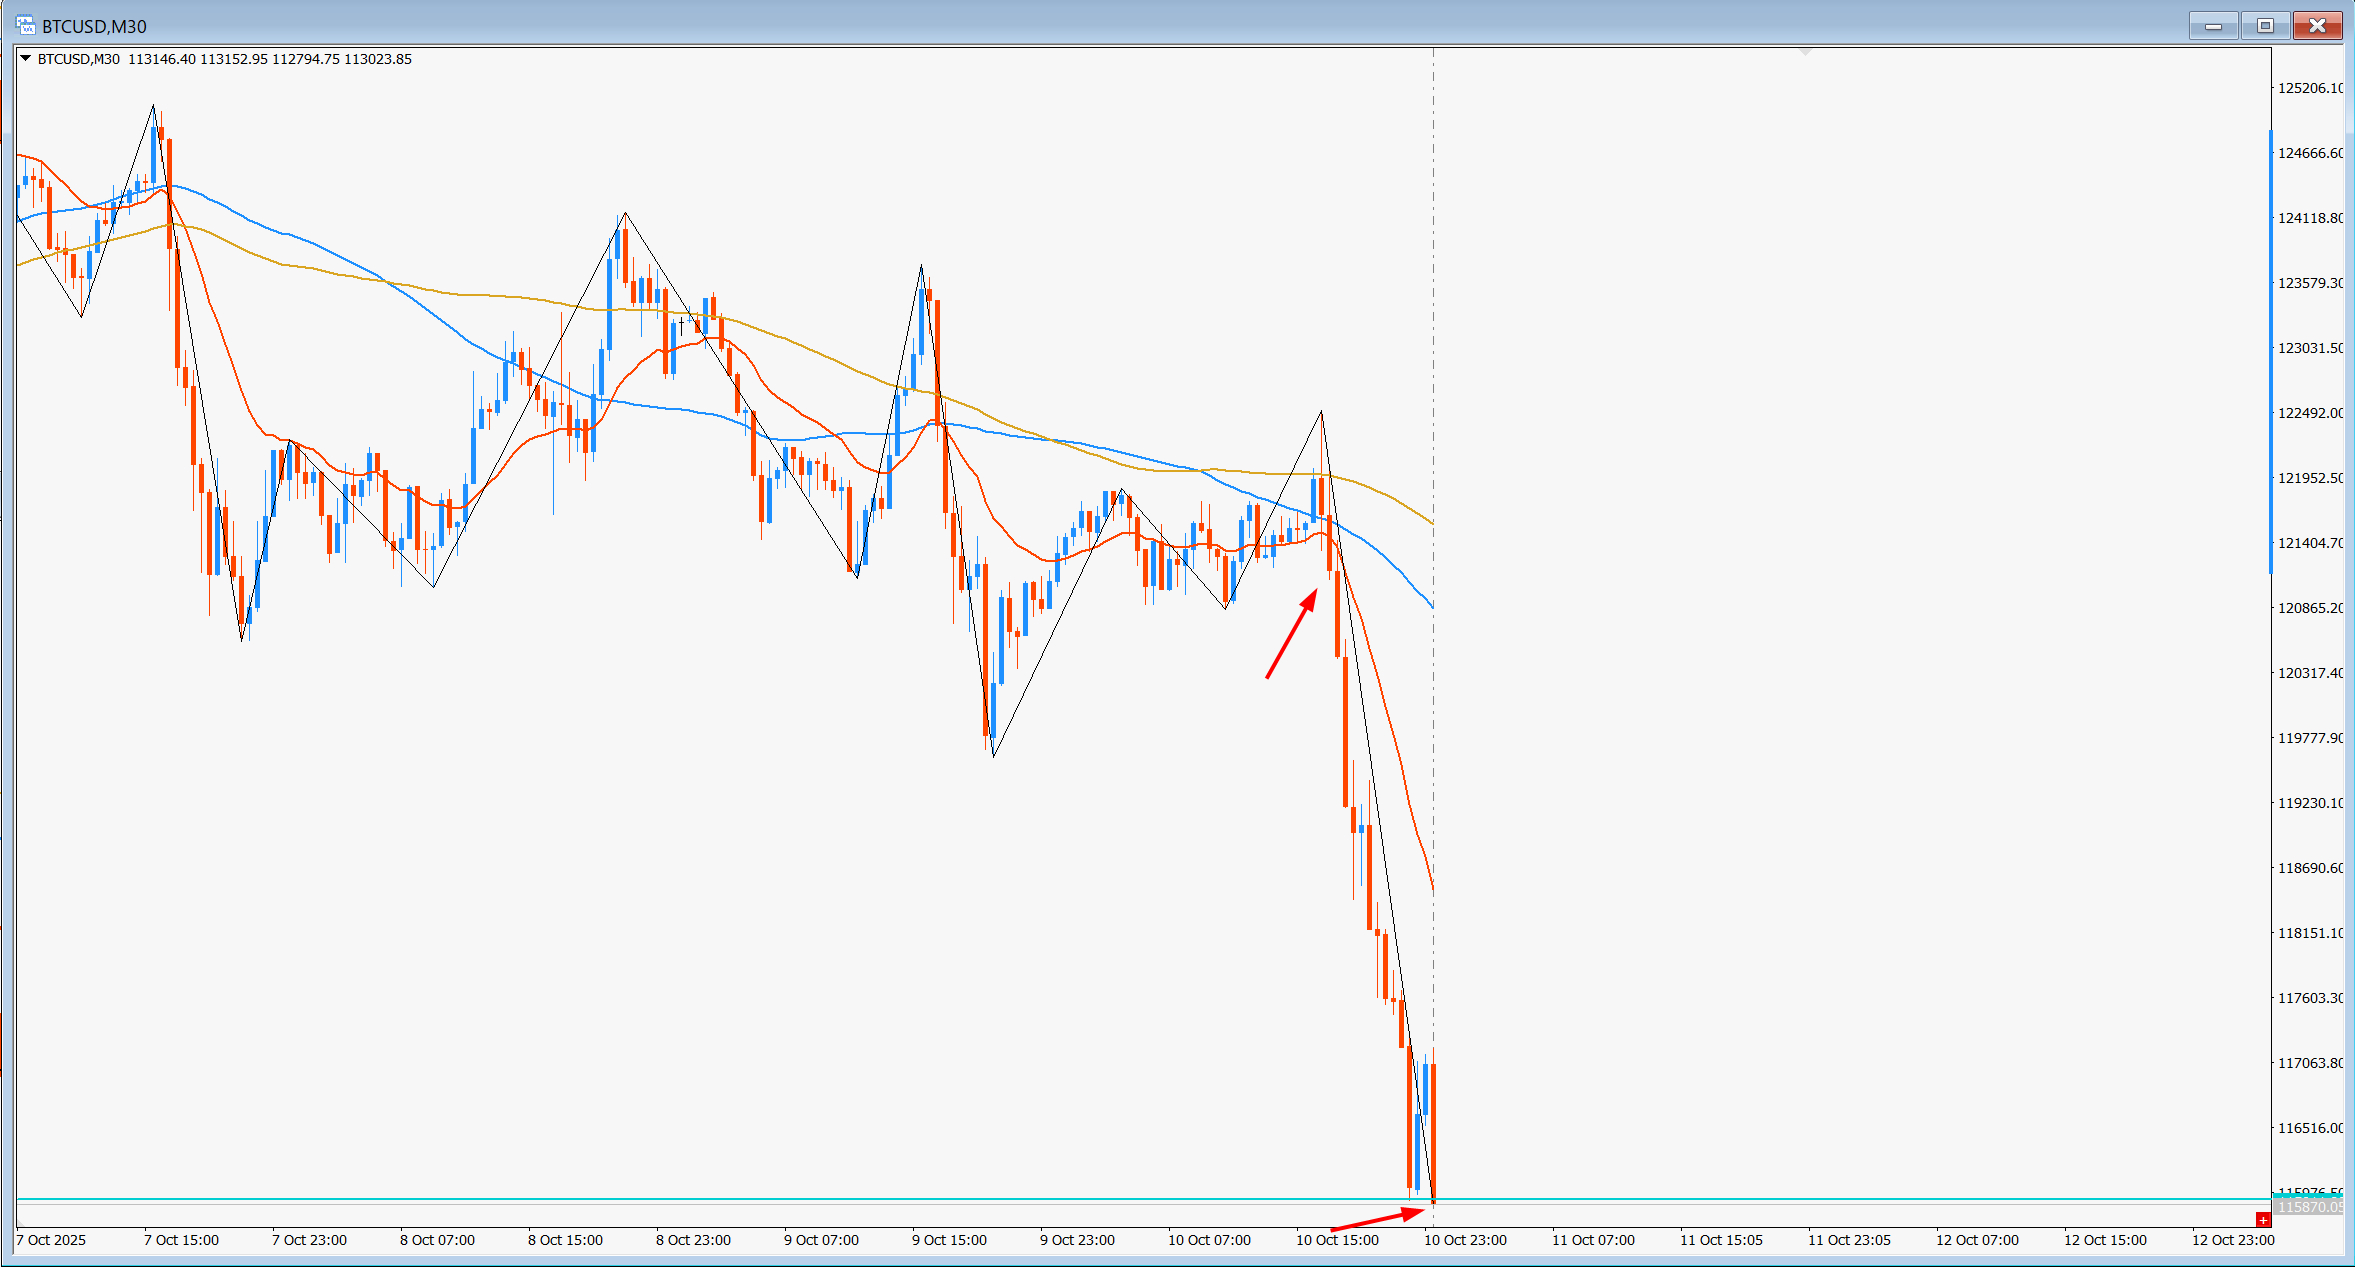2355x1267 pixels.
Task: Click the 118151.1 price scale label
Action: click(x=2310, y=933)
